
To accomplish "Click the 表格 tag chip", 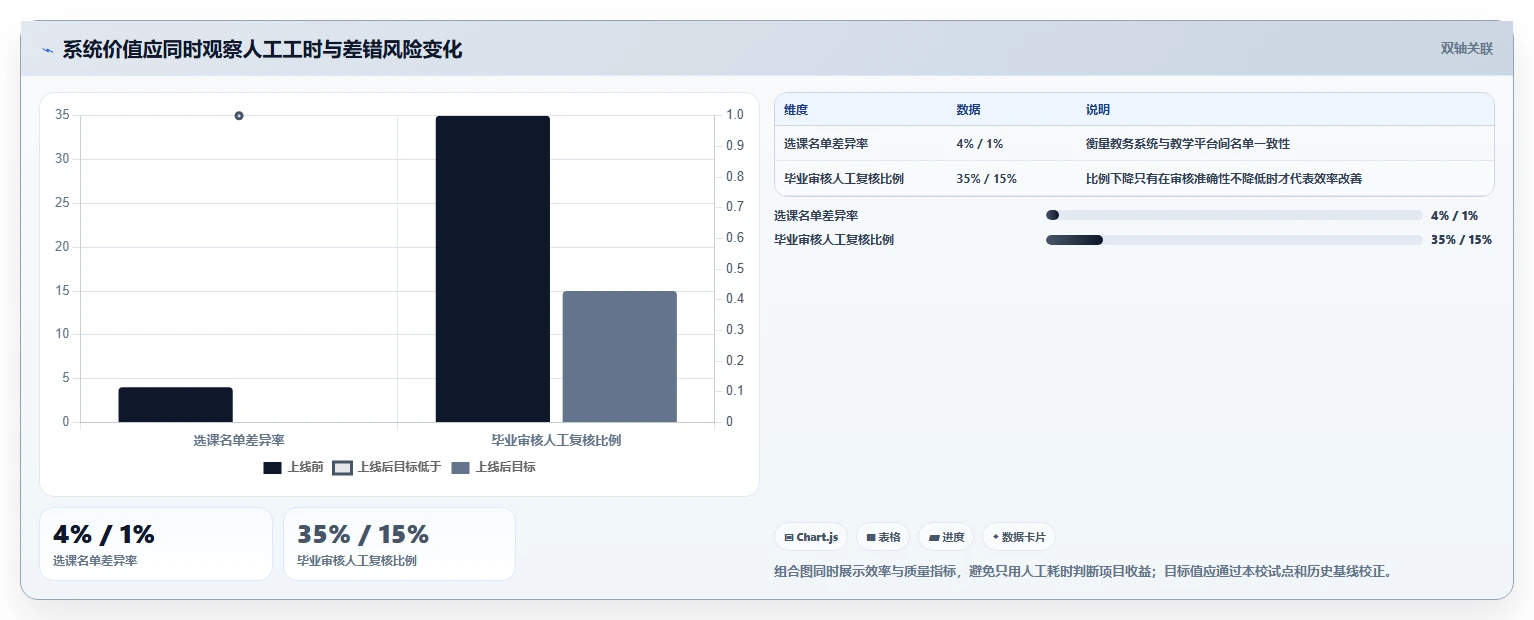I will [x=883, y=537].
